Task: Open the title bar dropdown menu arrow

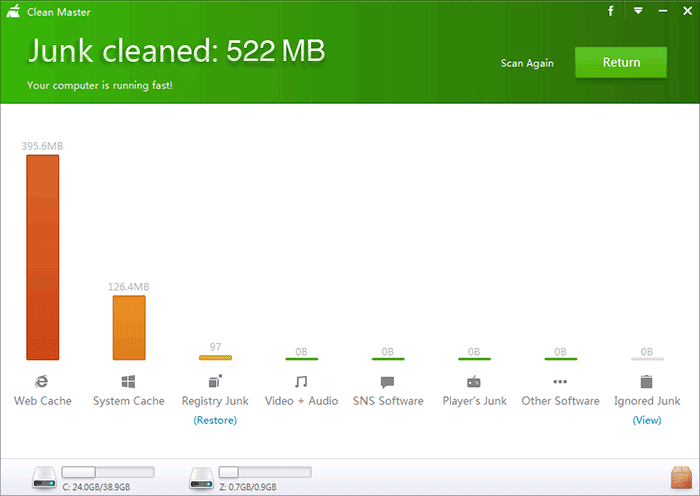Action: click(x=638, y=11)
